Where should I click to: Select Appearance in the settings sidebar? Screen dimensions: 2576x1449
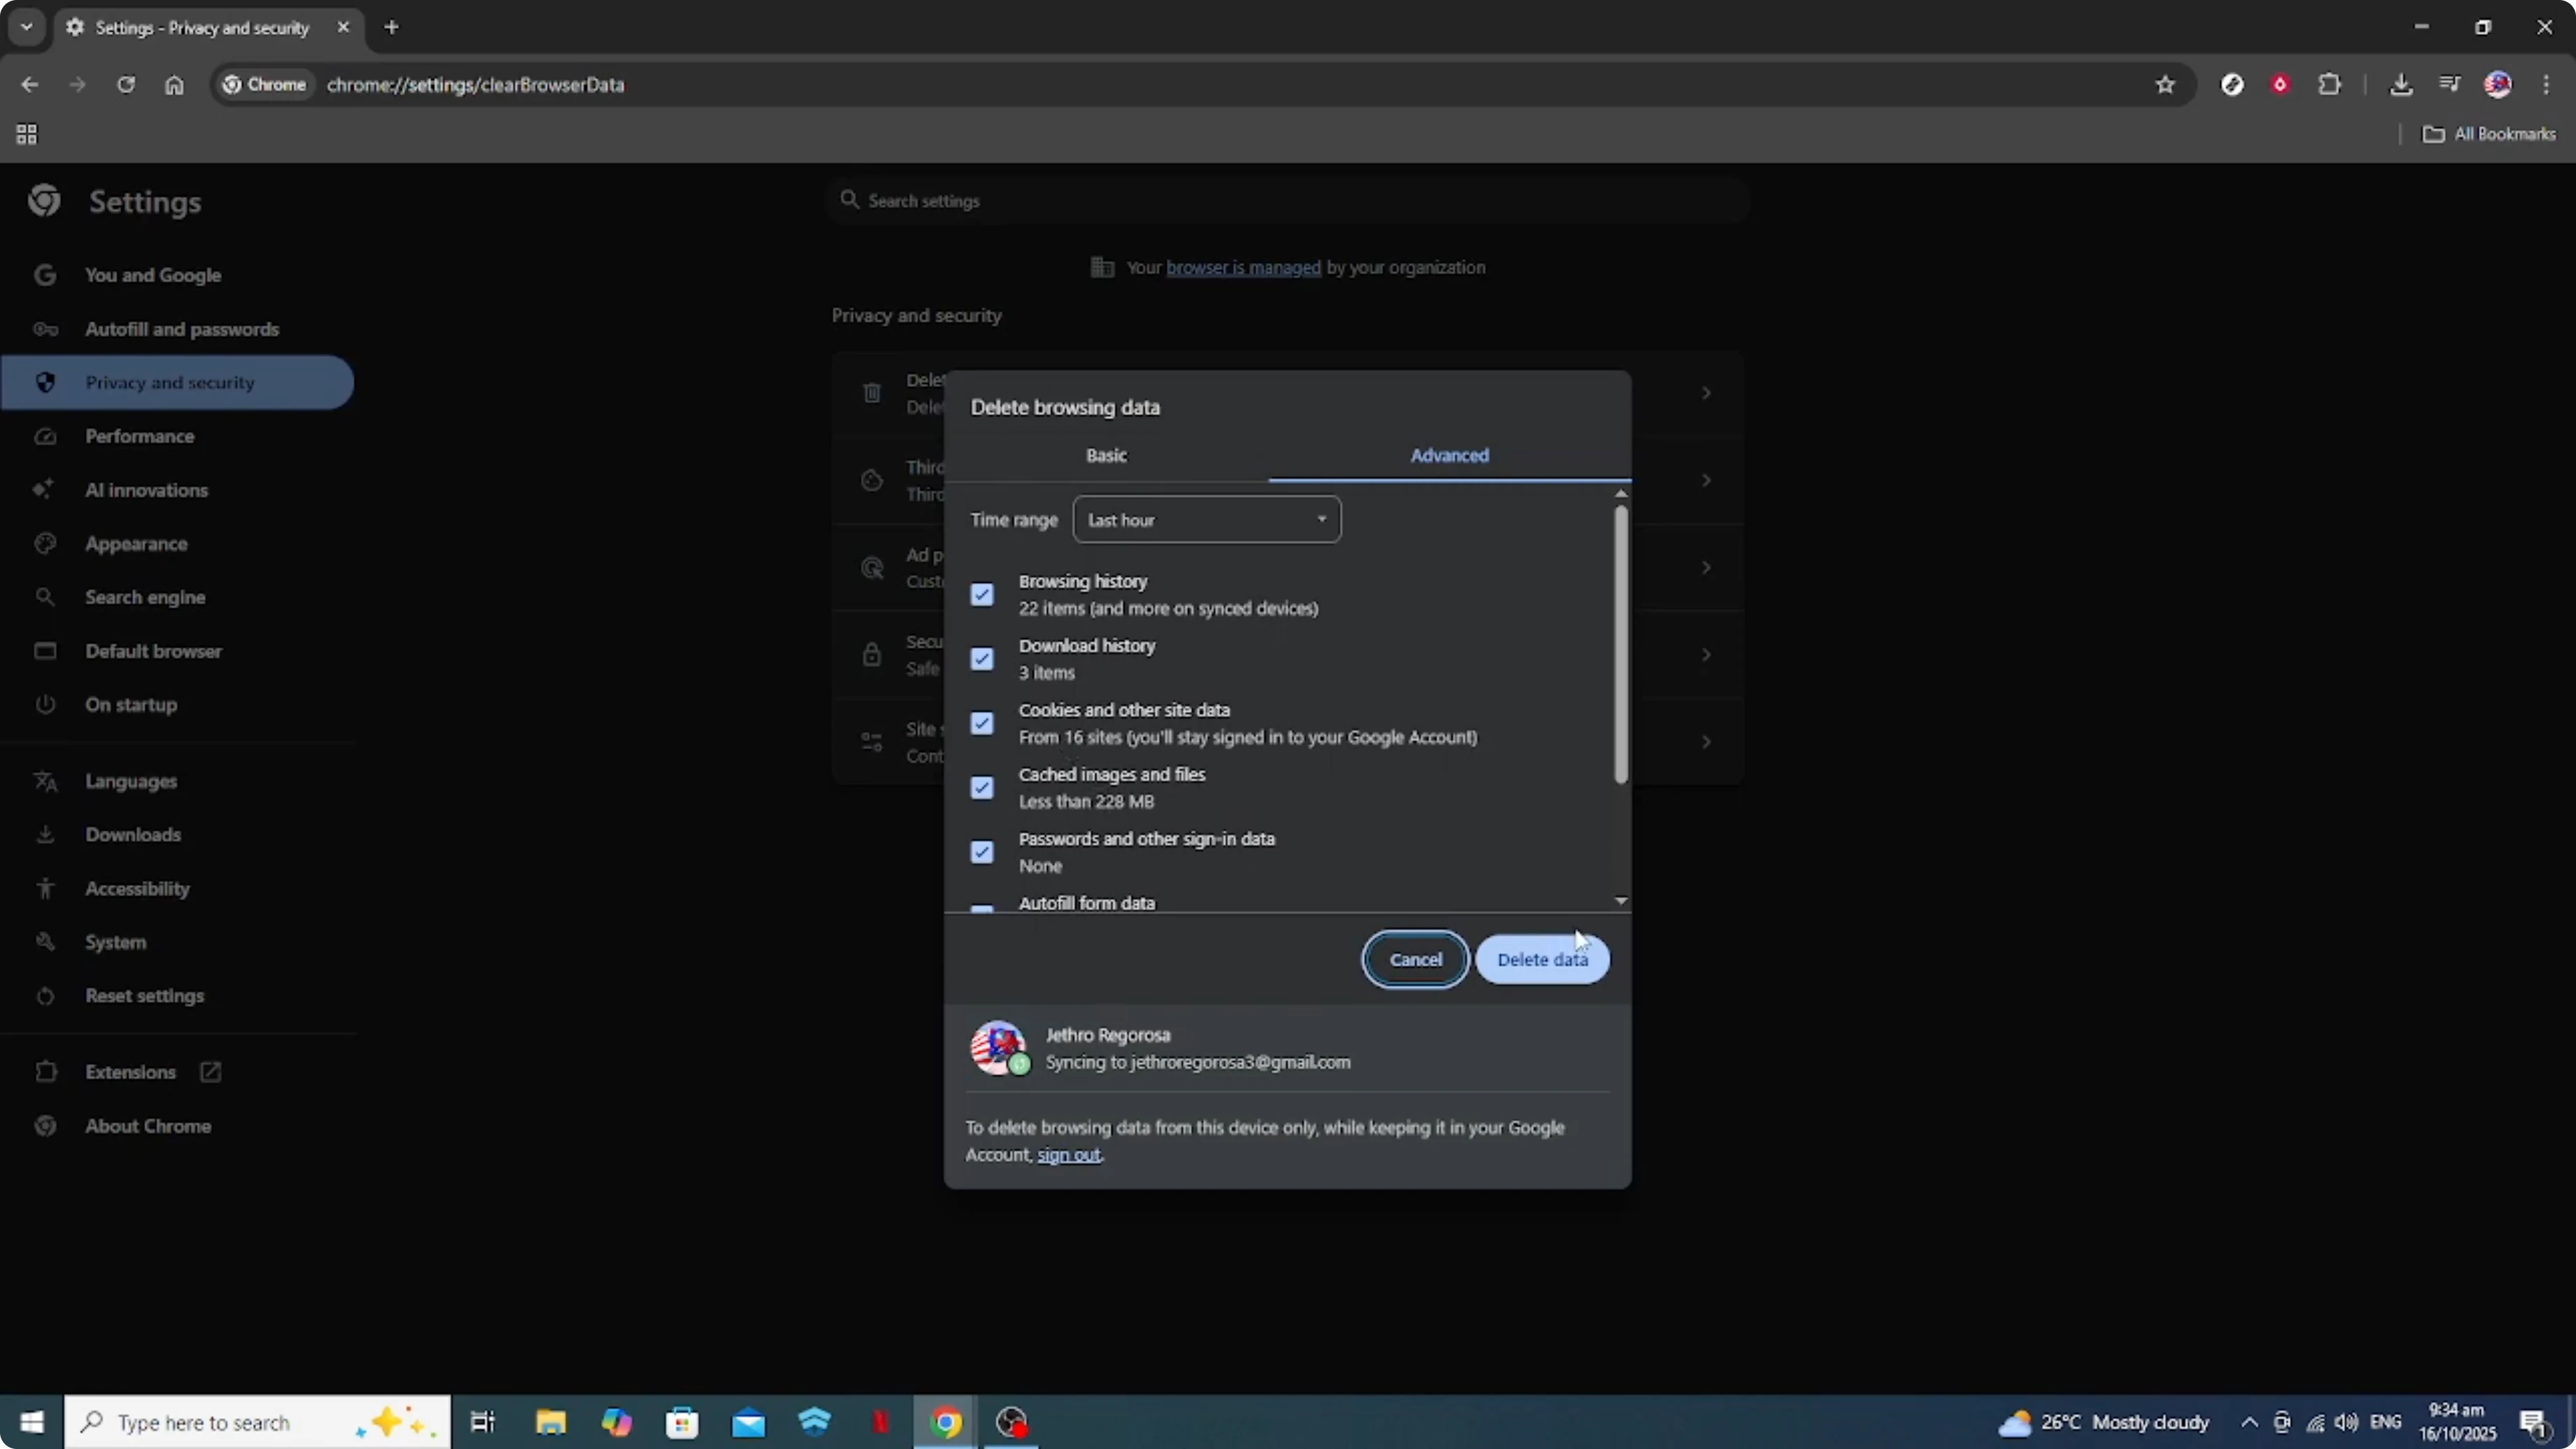136,543
